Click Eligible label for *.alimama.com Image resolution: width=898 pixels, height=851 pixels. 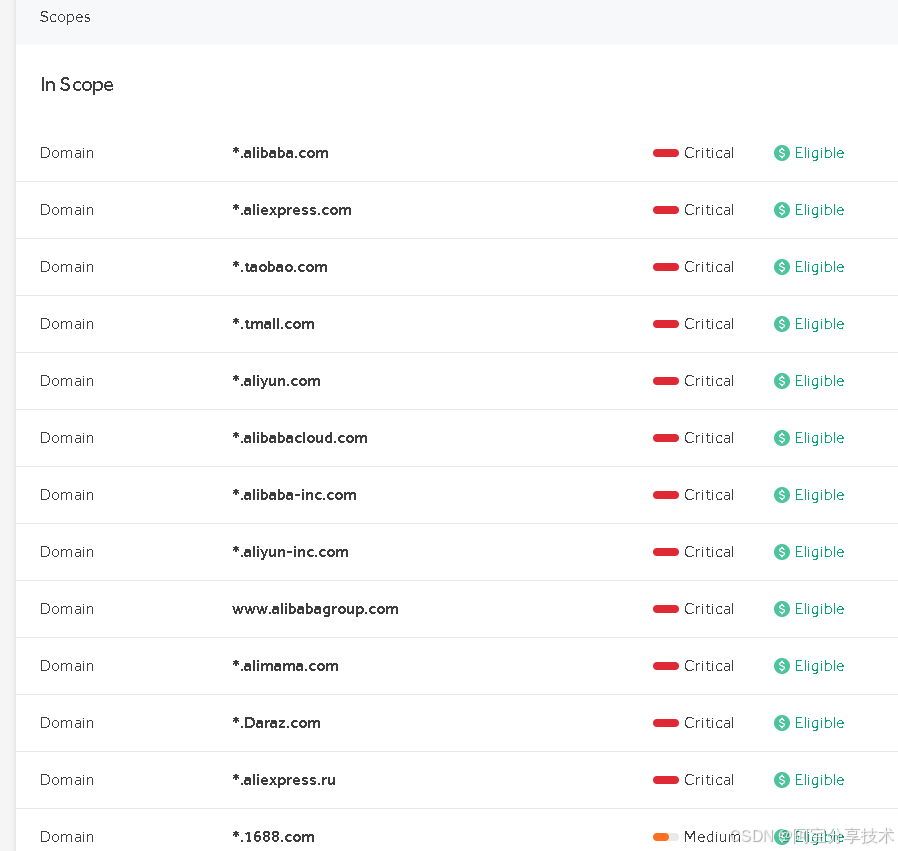[819, 665]
